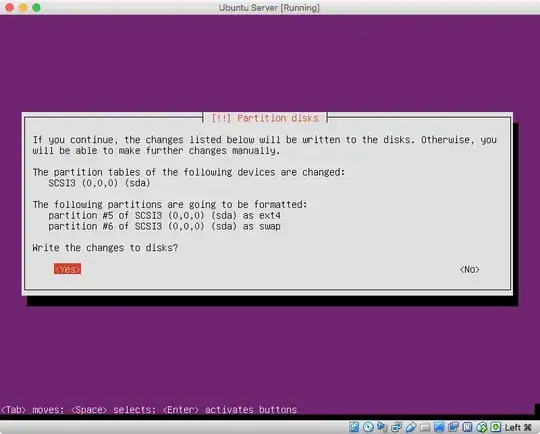This screenshot has height=434, width=540.
Task: Select the highlighted <Yes> button
Action: tap(68, 269)
